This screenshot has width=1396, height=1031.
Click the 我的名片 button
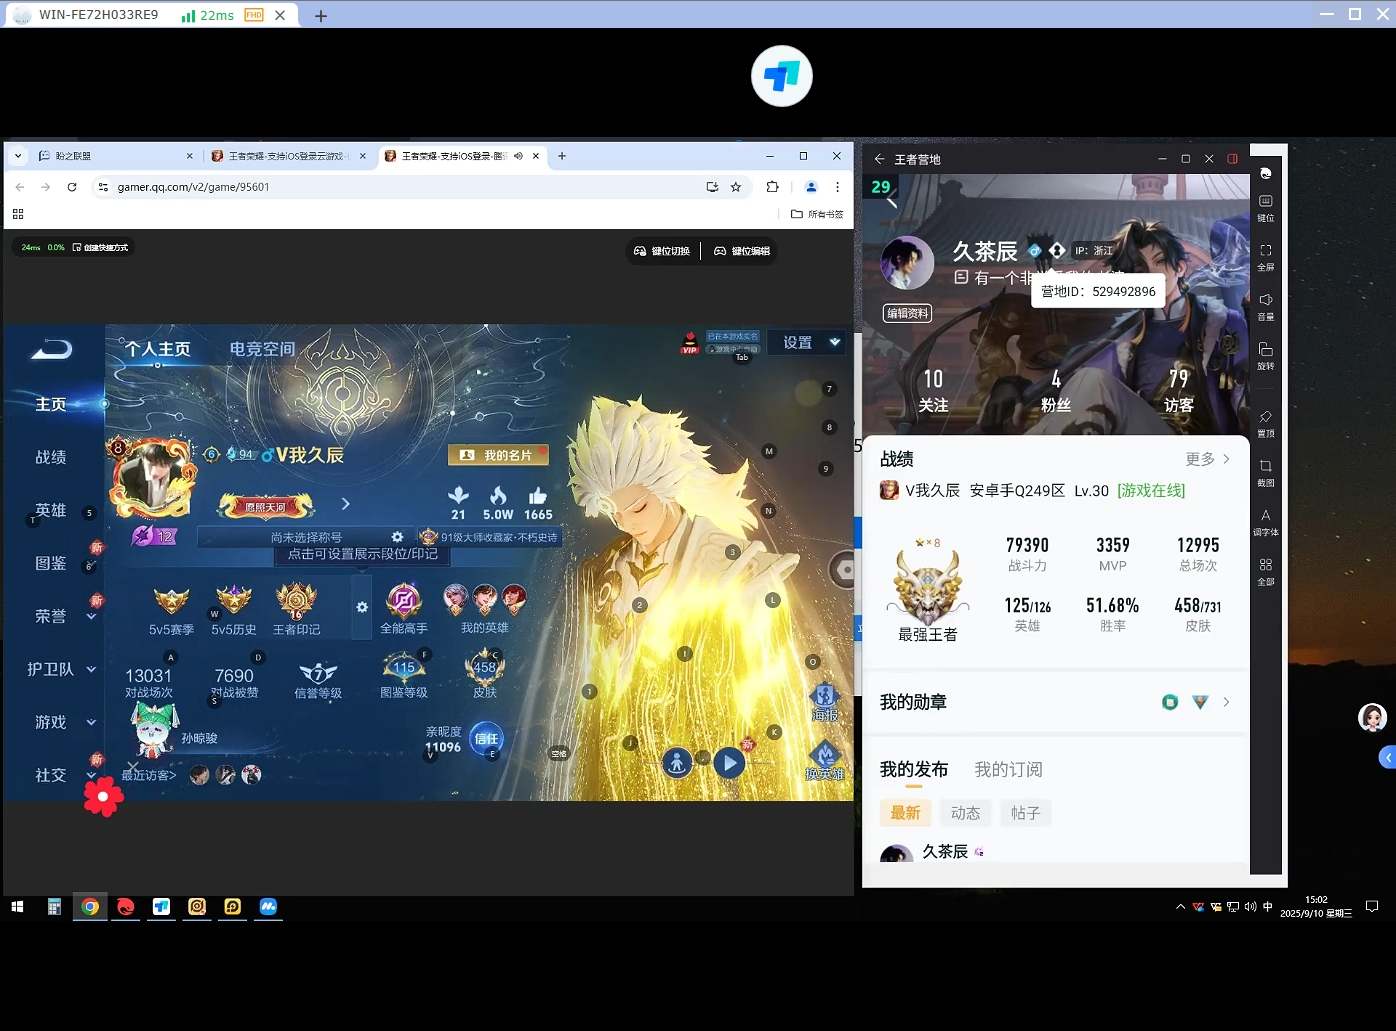pos(498,455)
